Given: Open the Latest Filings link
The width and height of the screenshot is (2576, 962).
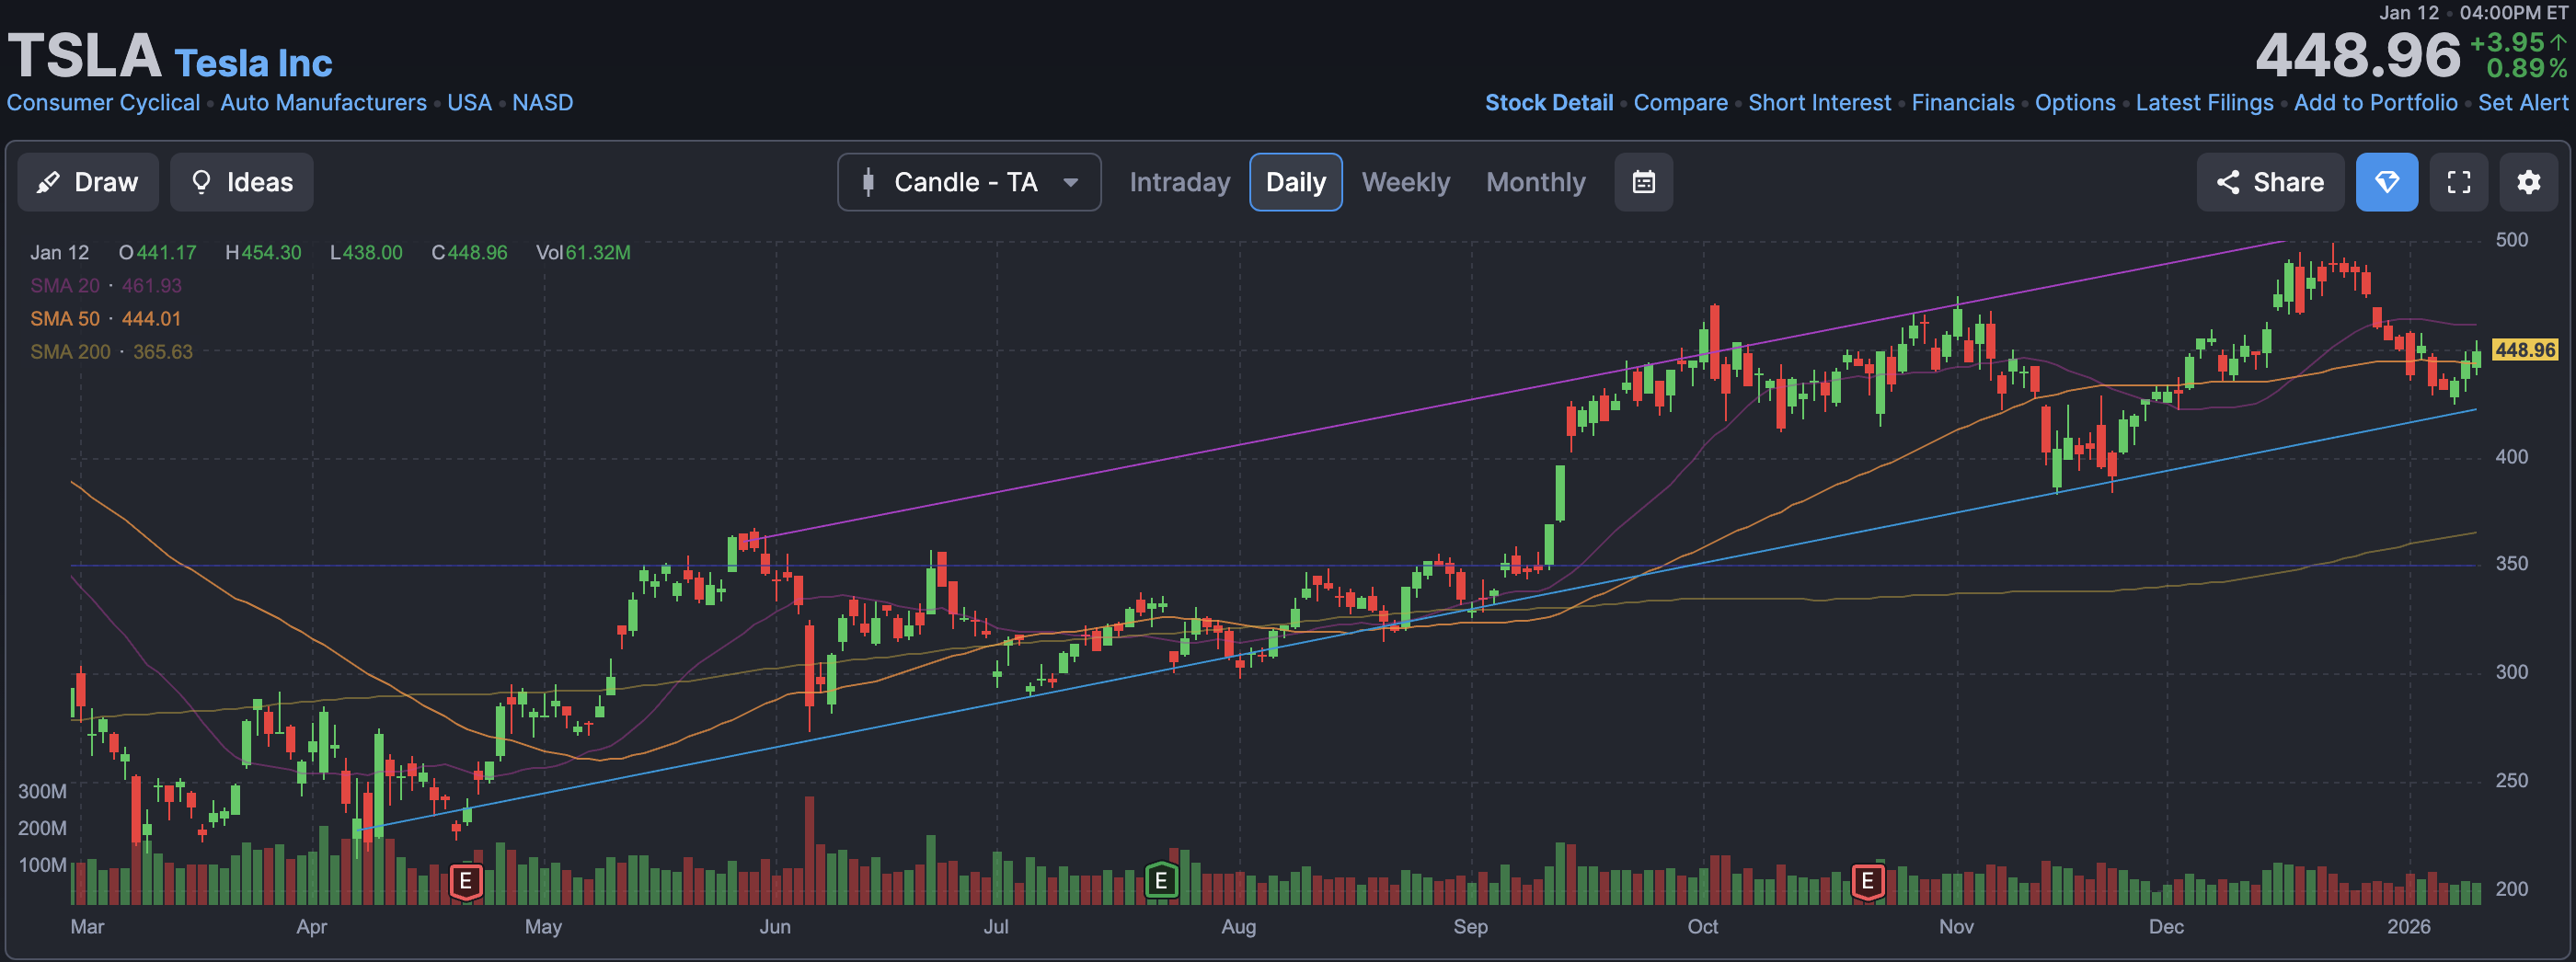Looking at the screenshot, I should tap(2203, 102).
